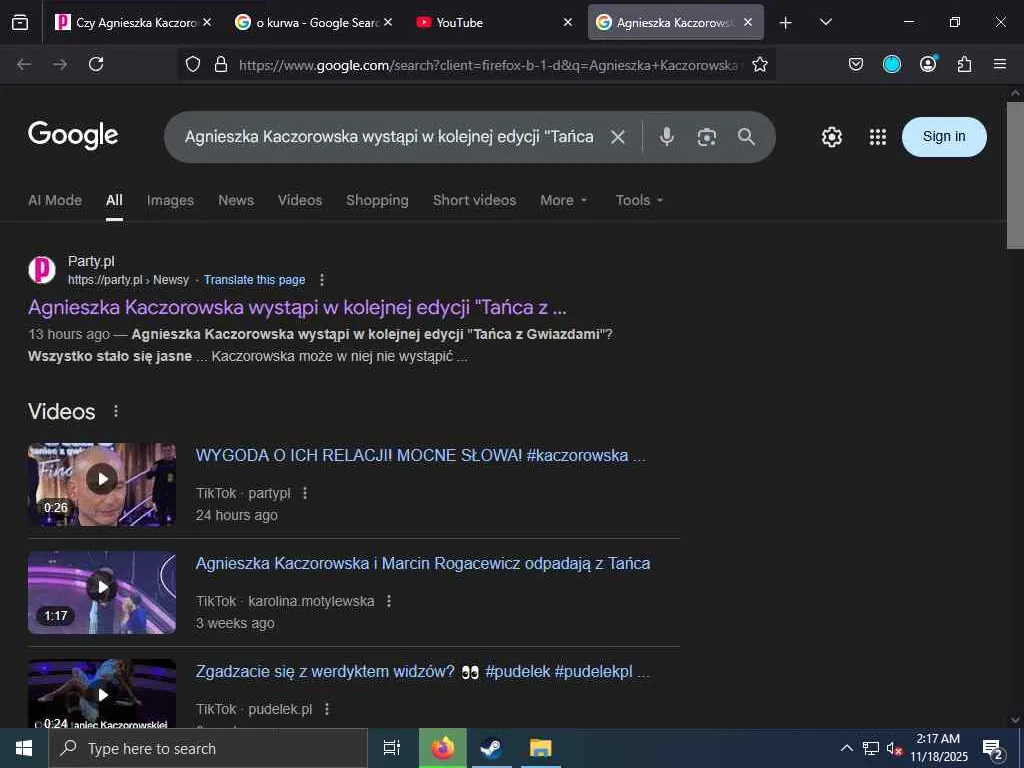Close the YouTube tab

coord(568,22)
